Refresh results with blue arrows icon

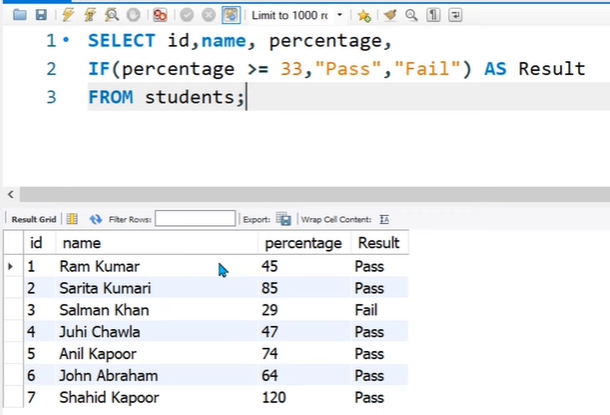pyautogui.click(x=96, y=219)
